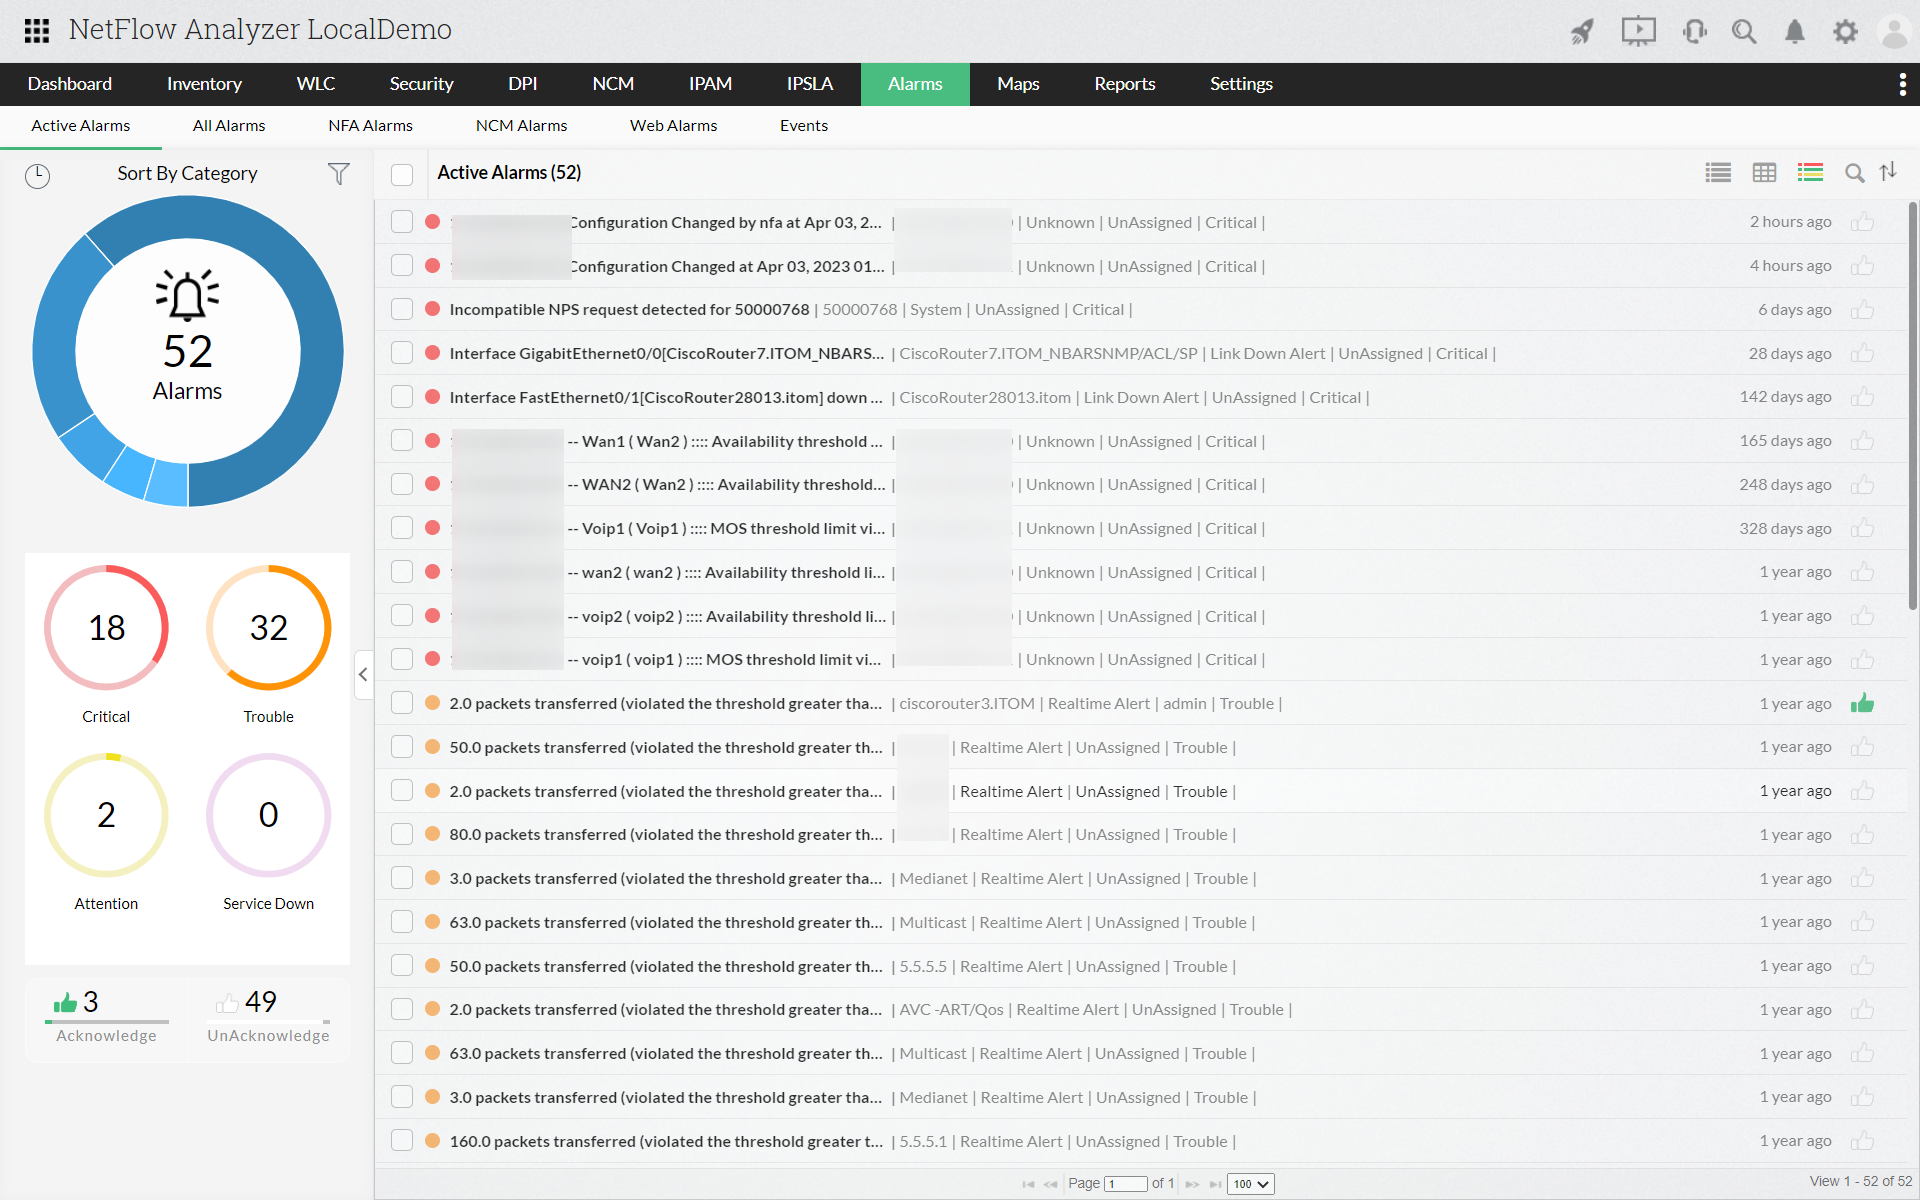Viewport: 1920px width, 1200px height.
Task: Open the apps grid launcher icon
Action: click(37, 30)
